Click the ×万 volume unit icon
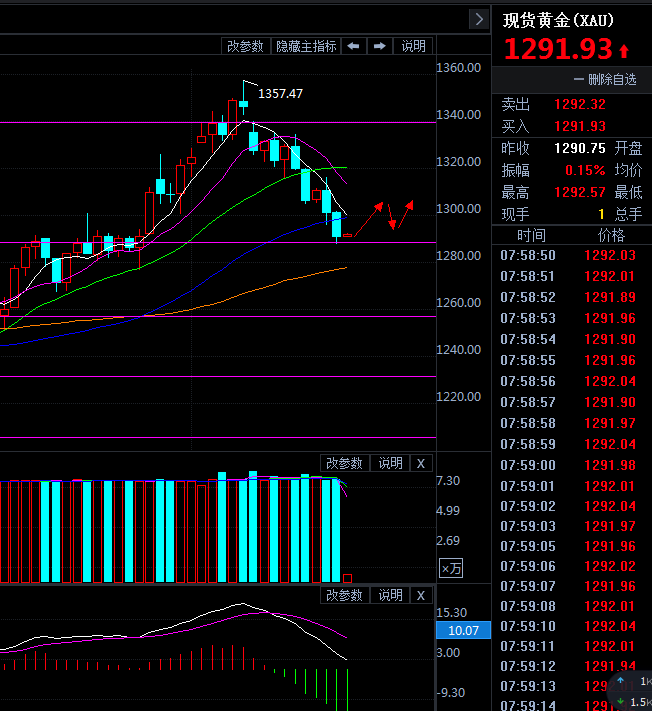 pos(451,568)
